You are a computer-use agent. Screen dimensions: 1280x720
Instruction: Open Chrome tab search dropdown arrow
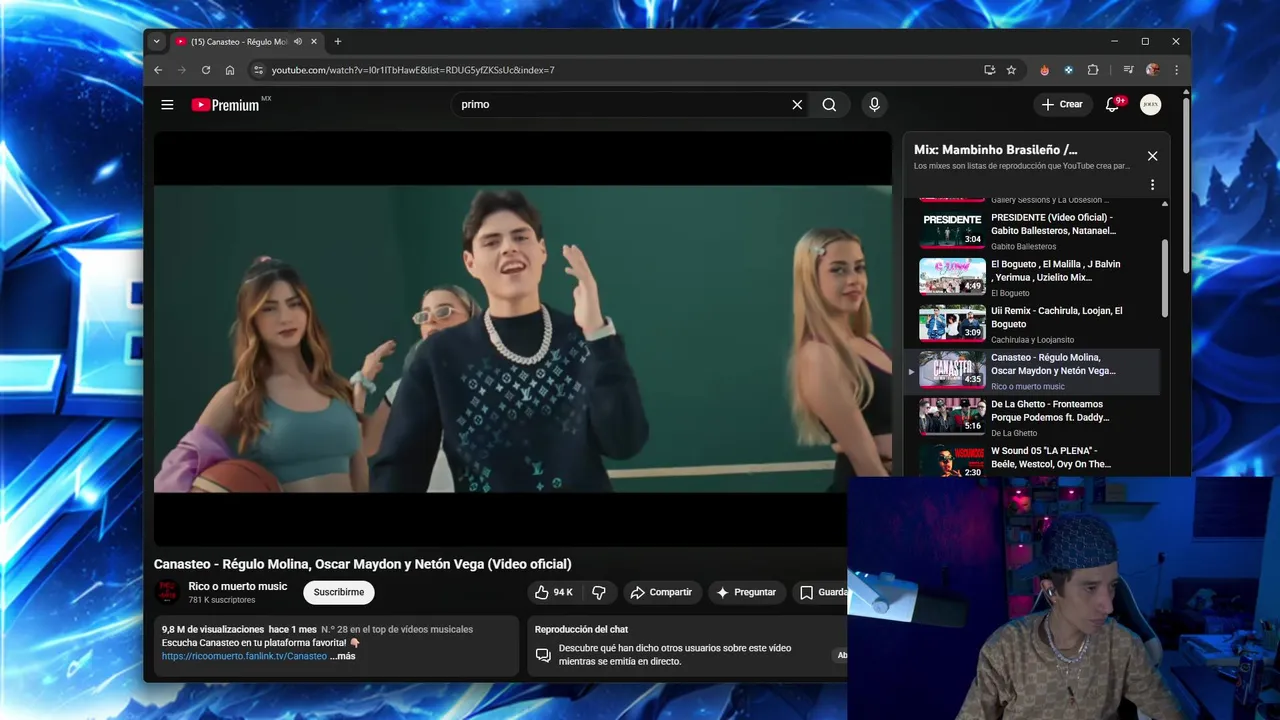156,41
